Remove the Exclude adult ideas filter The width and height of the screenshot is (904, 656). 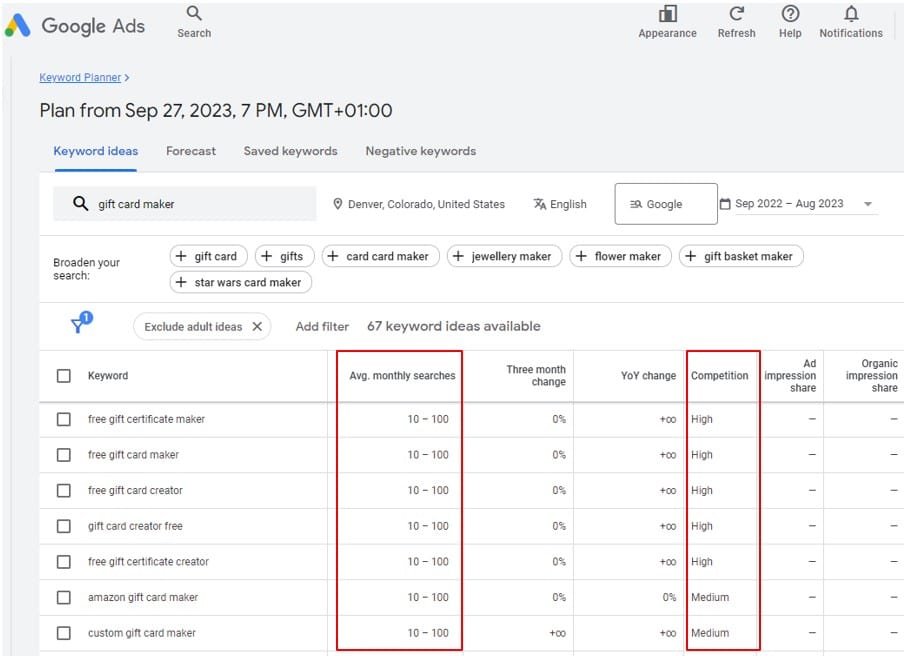click(257, 326)
